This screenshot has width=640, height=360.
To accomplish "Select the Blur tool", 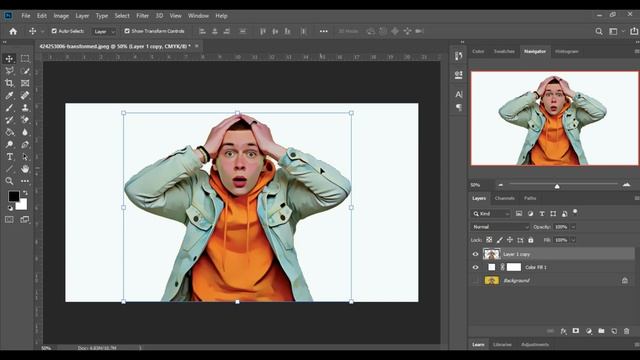I will pyautogui.click(x=25, y=132).
